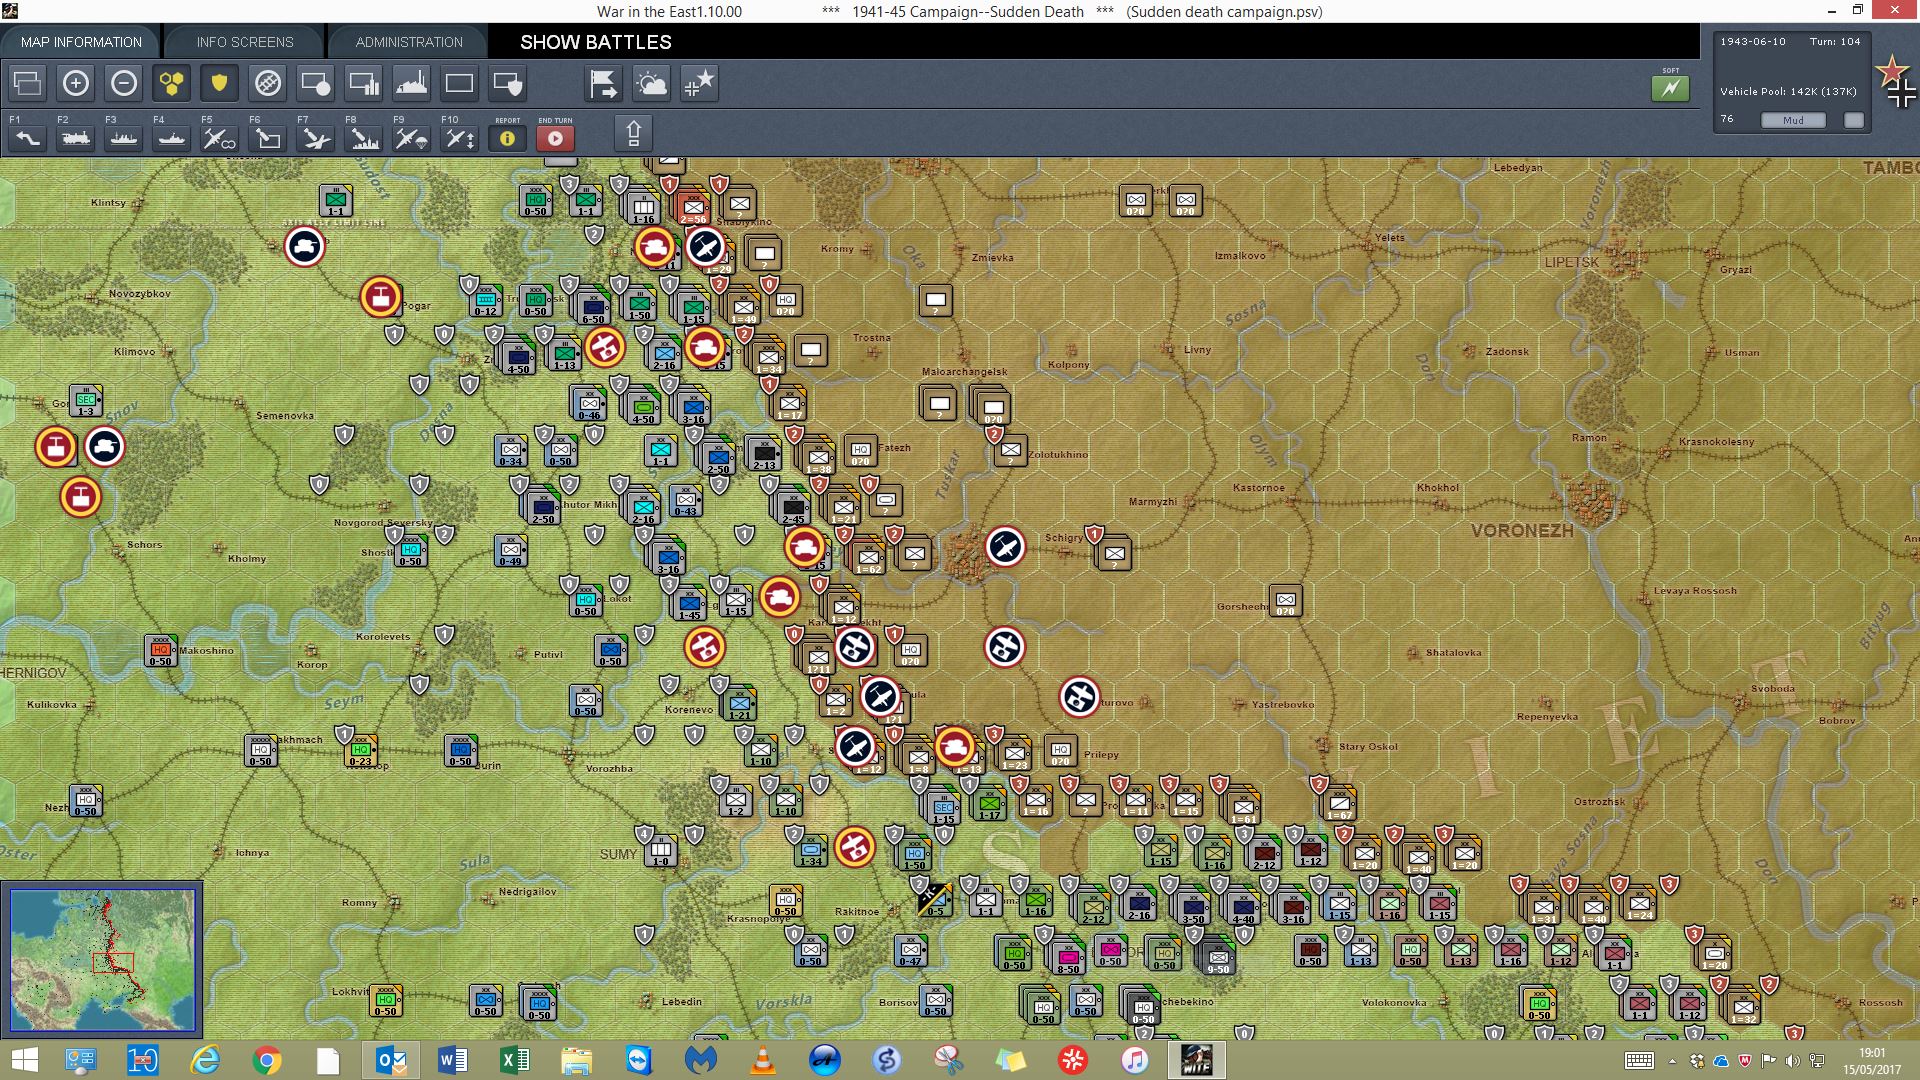Toggle the yellow hex grid overlay
Viewport: 1920px width, 1080px height.
[x=172, y=83]
